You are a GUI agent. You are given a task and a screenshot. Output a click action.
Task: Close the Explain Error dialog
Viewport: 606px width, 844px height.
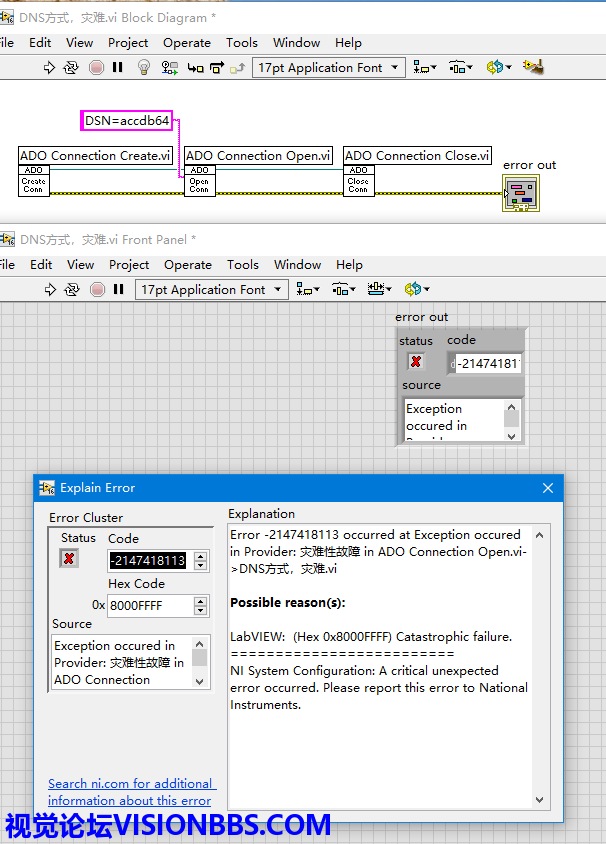coord(548,488)
